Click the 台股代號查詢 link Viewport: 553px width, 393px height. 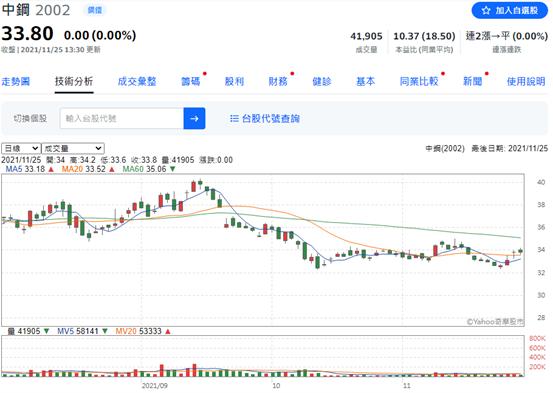tap(271, 119)
